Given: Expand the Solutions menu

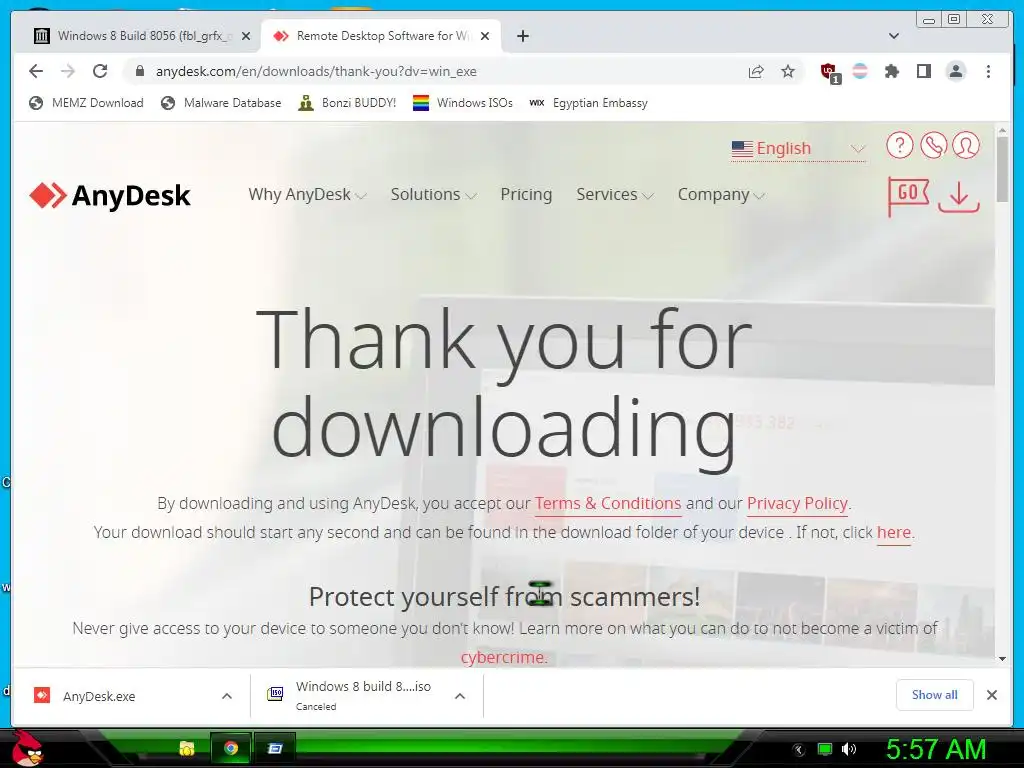Looking at the screenshot, I should 434,195.
